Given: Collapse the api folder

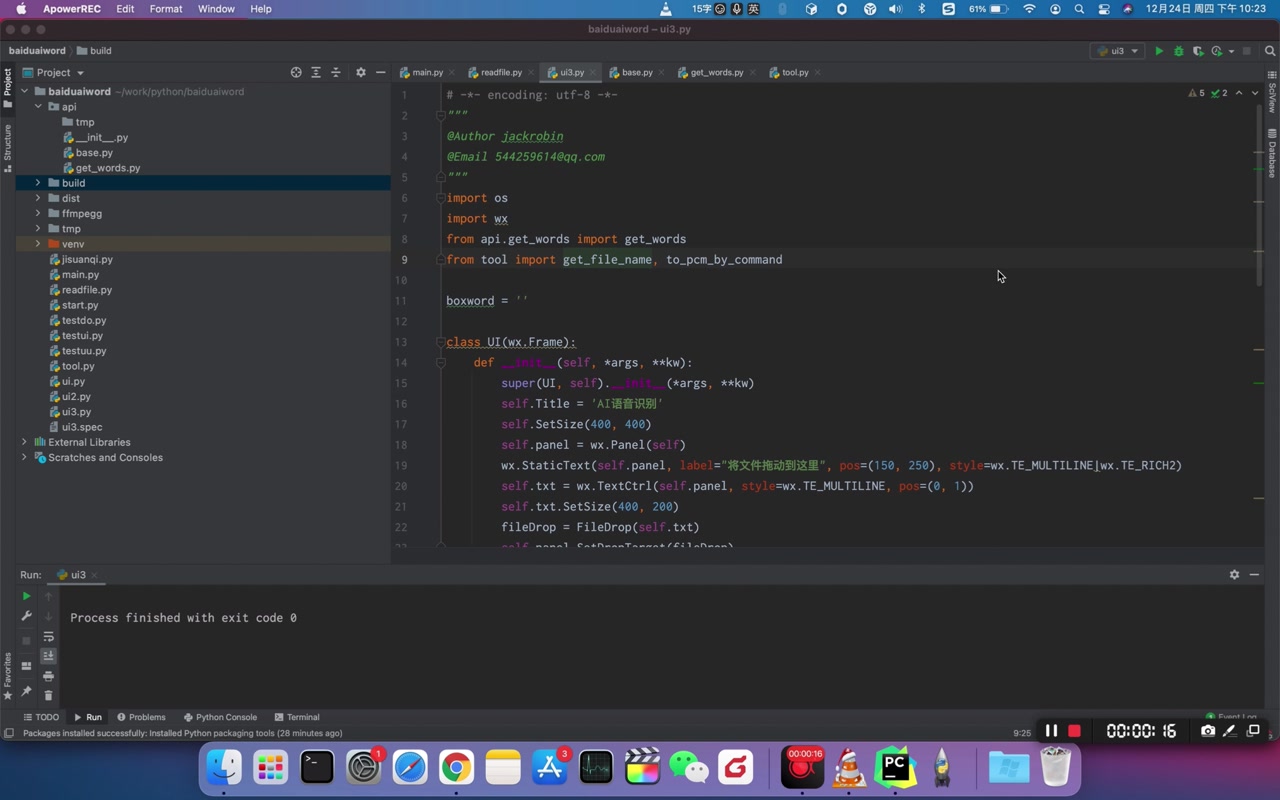Looking at the screenshot, I should pyautogui.click(x=38, y=107).
